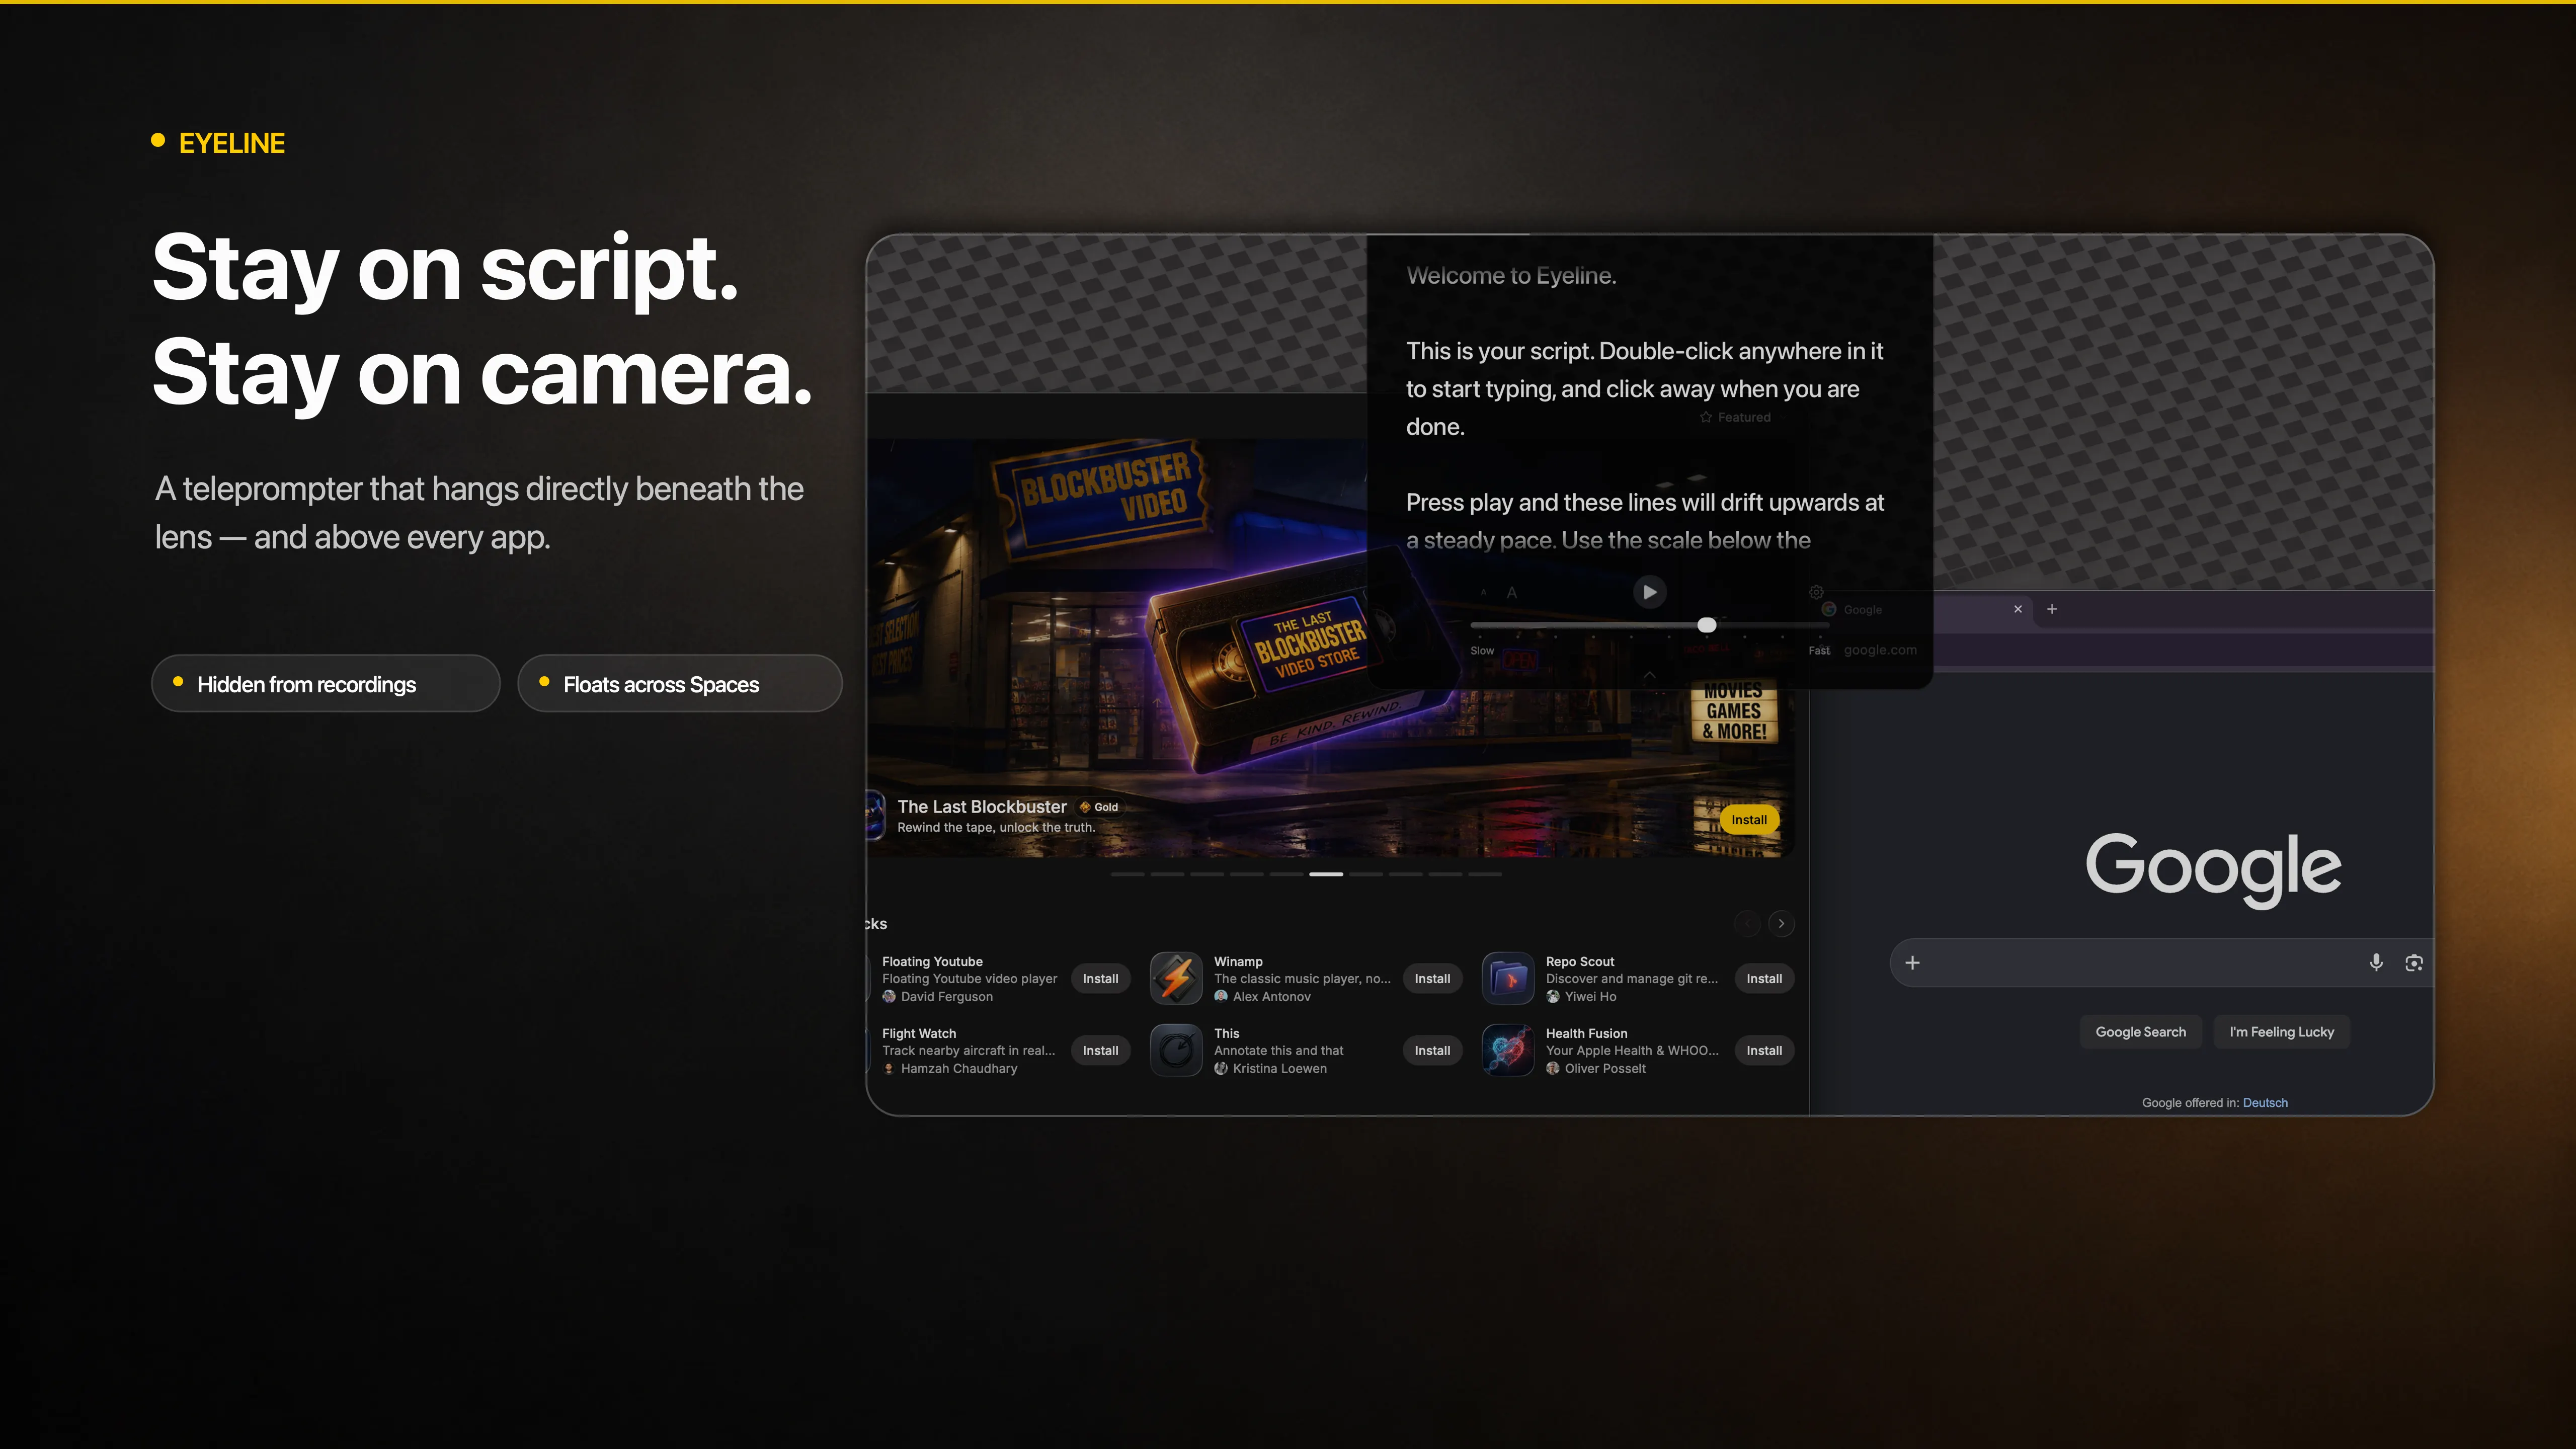Start Google voice search microphone
2576x1449 pixels.
click(x=2376, y=962)
